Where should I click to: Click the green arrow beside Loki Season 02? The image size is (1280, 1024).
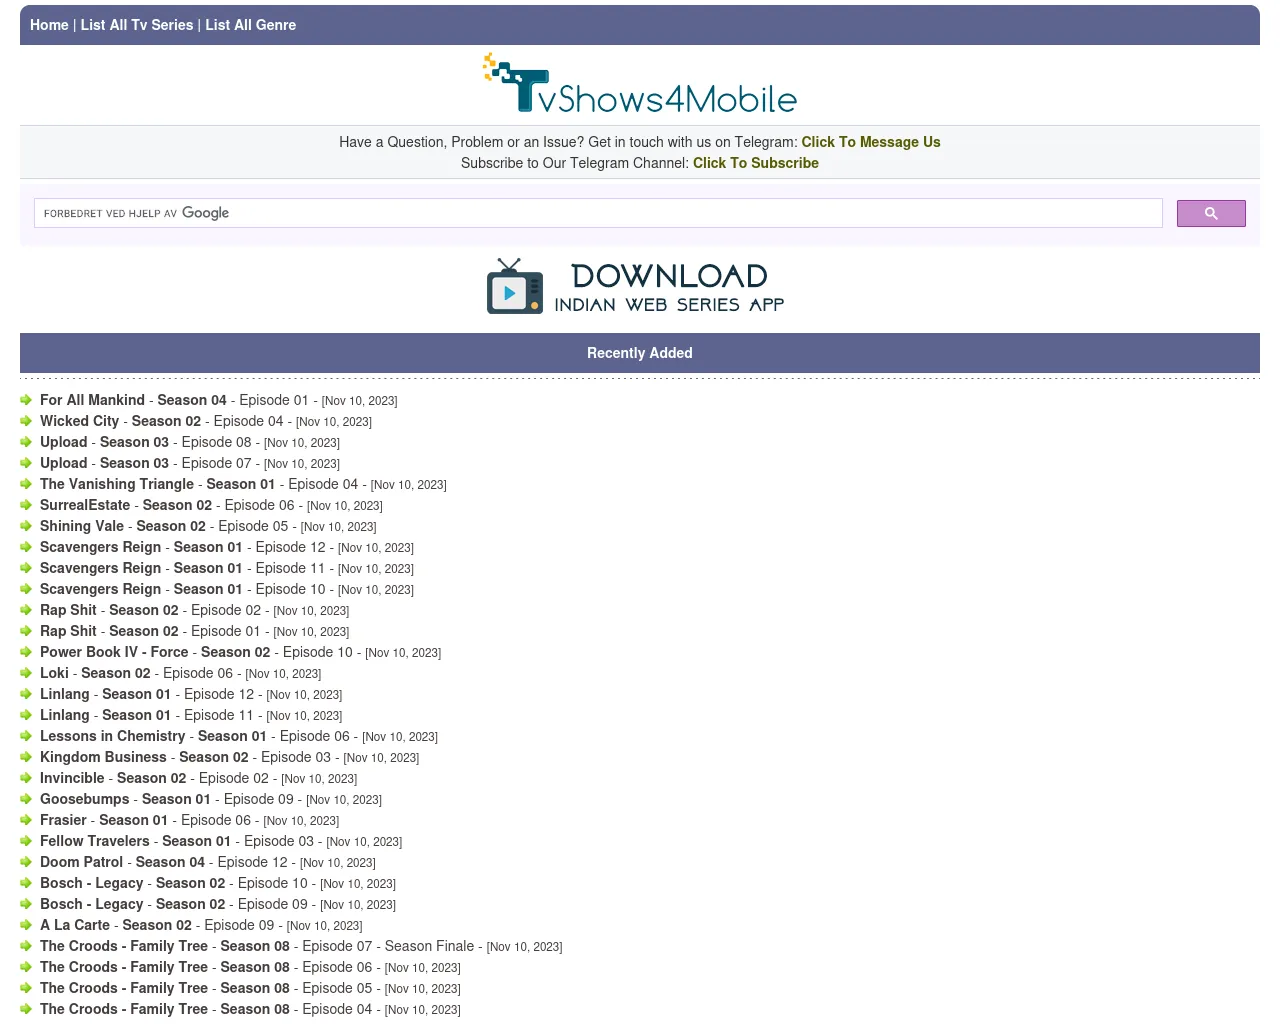point(26,673)
